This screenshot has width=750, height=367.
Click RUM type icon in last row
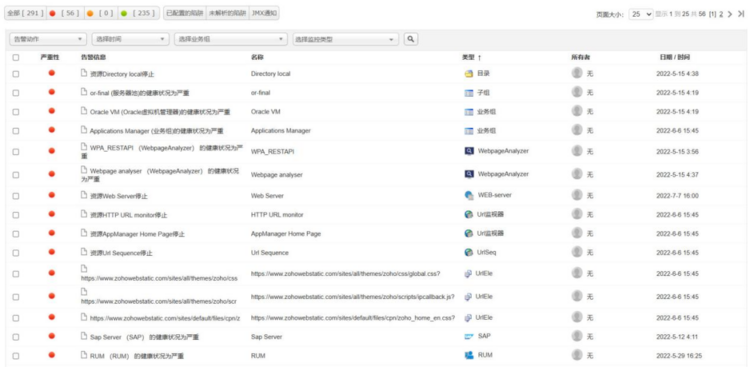click(x=469, y=355)
